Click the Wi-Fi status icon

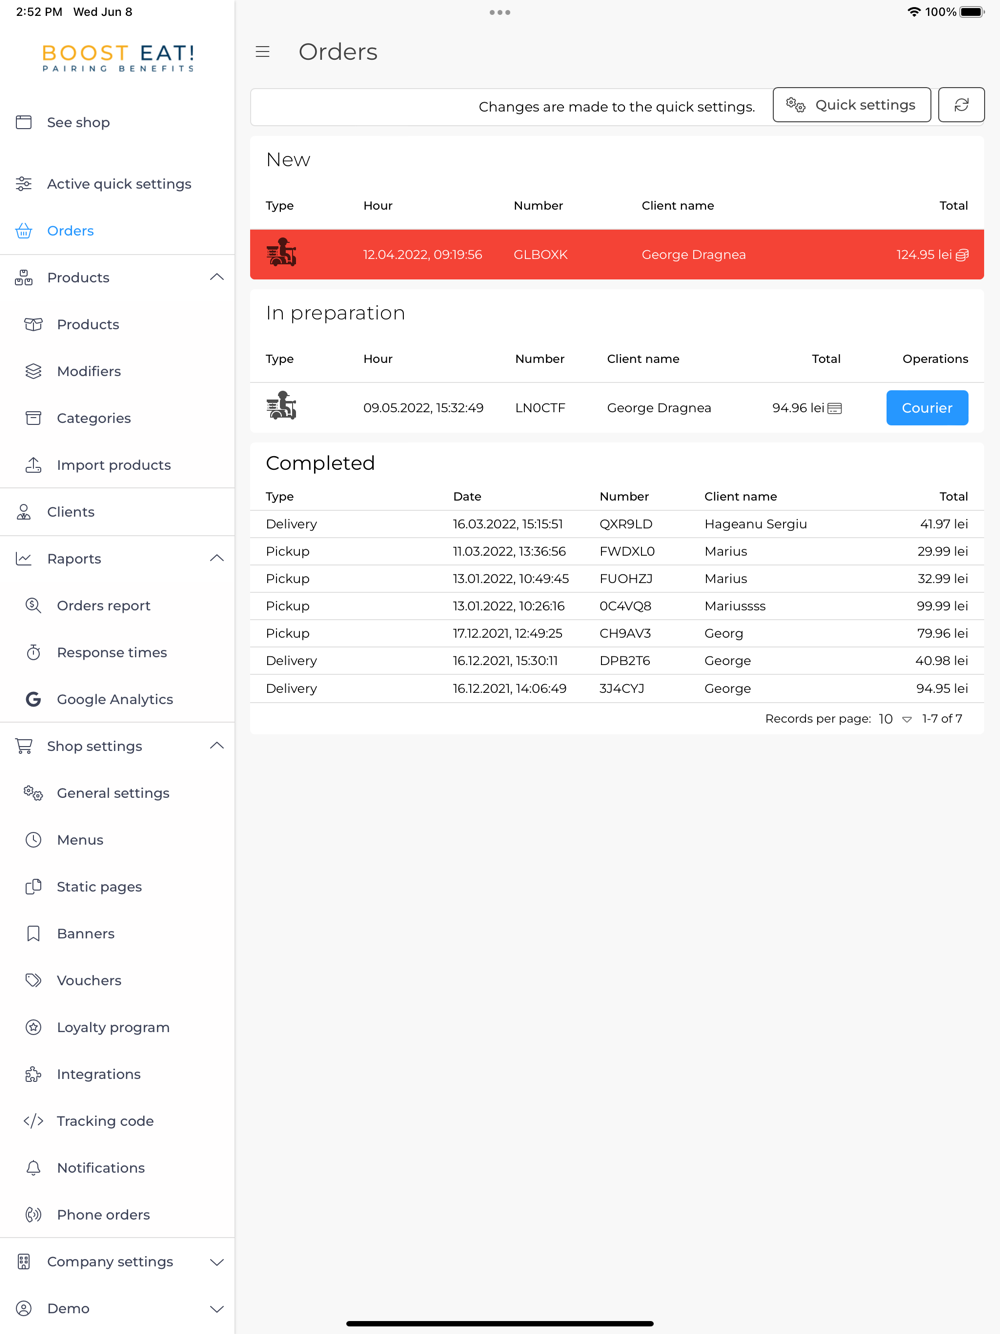point(913,12)
